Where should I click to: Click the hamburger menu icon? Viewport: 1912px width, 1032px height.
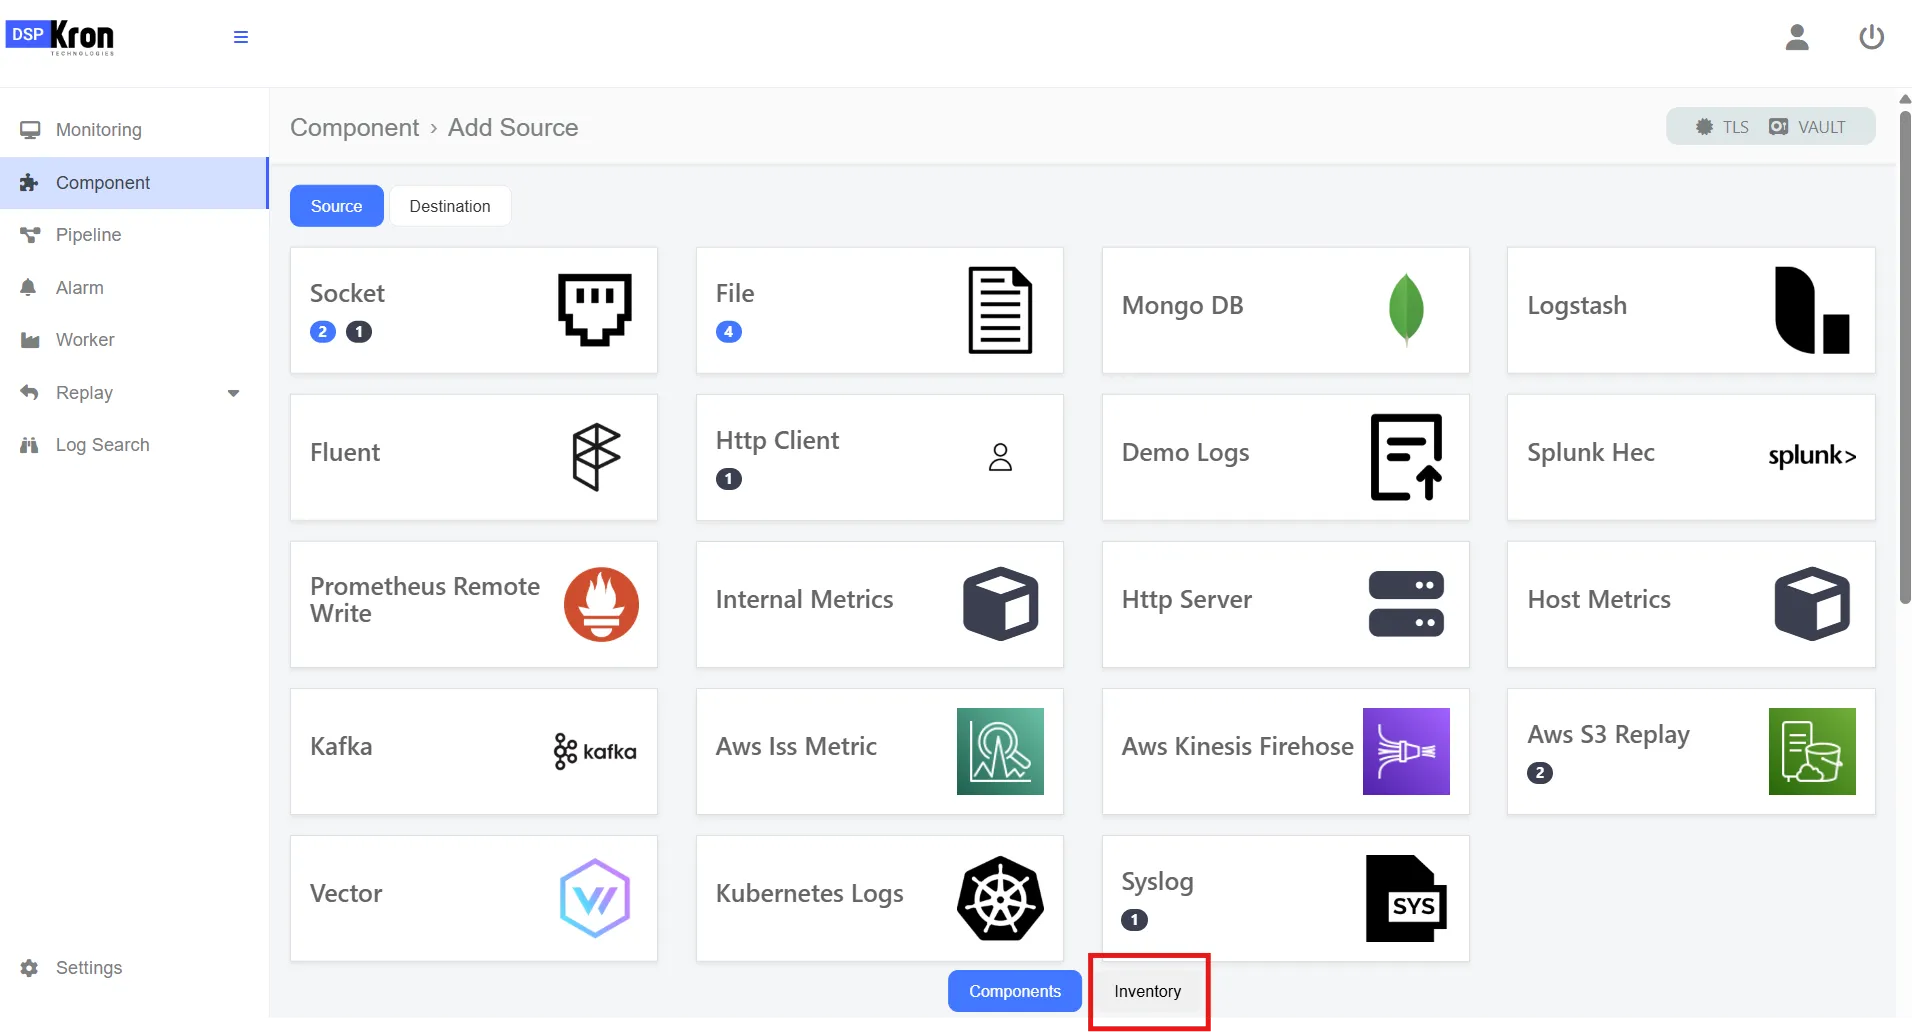240,37
